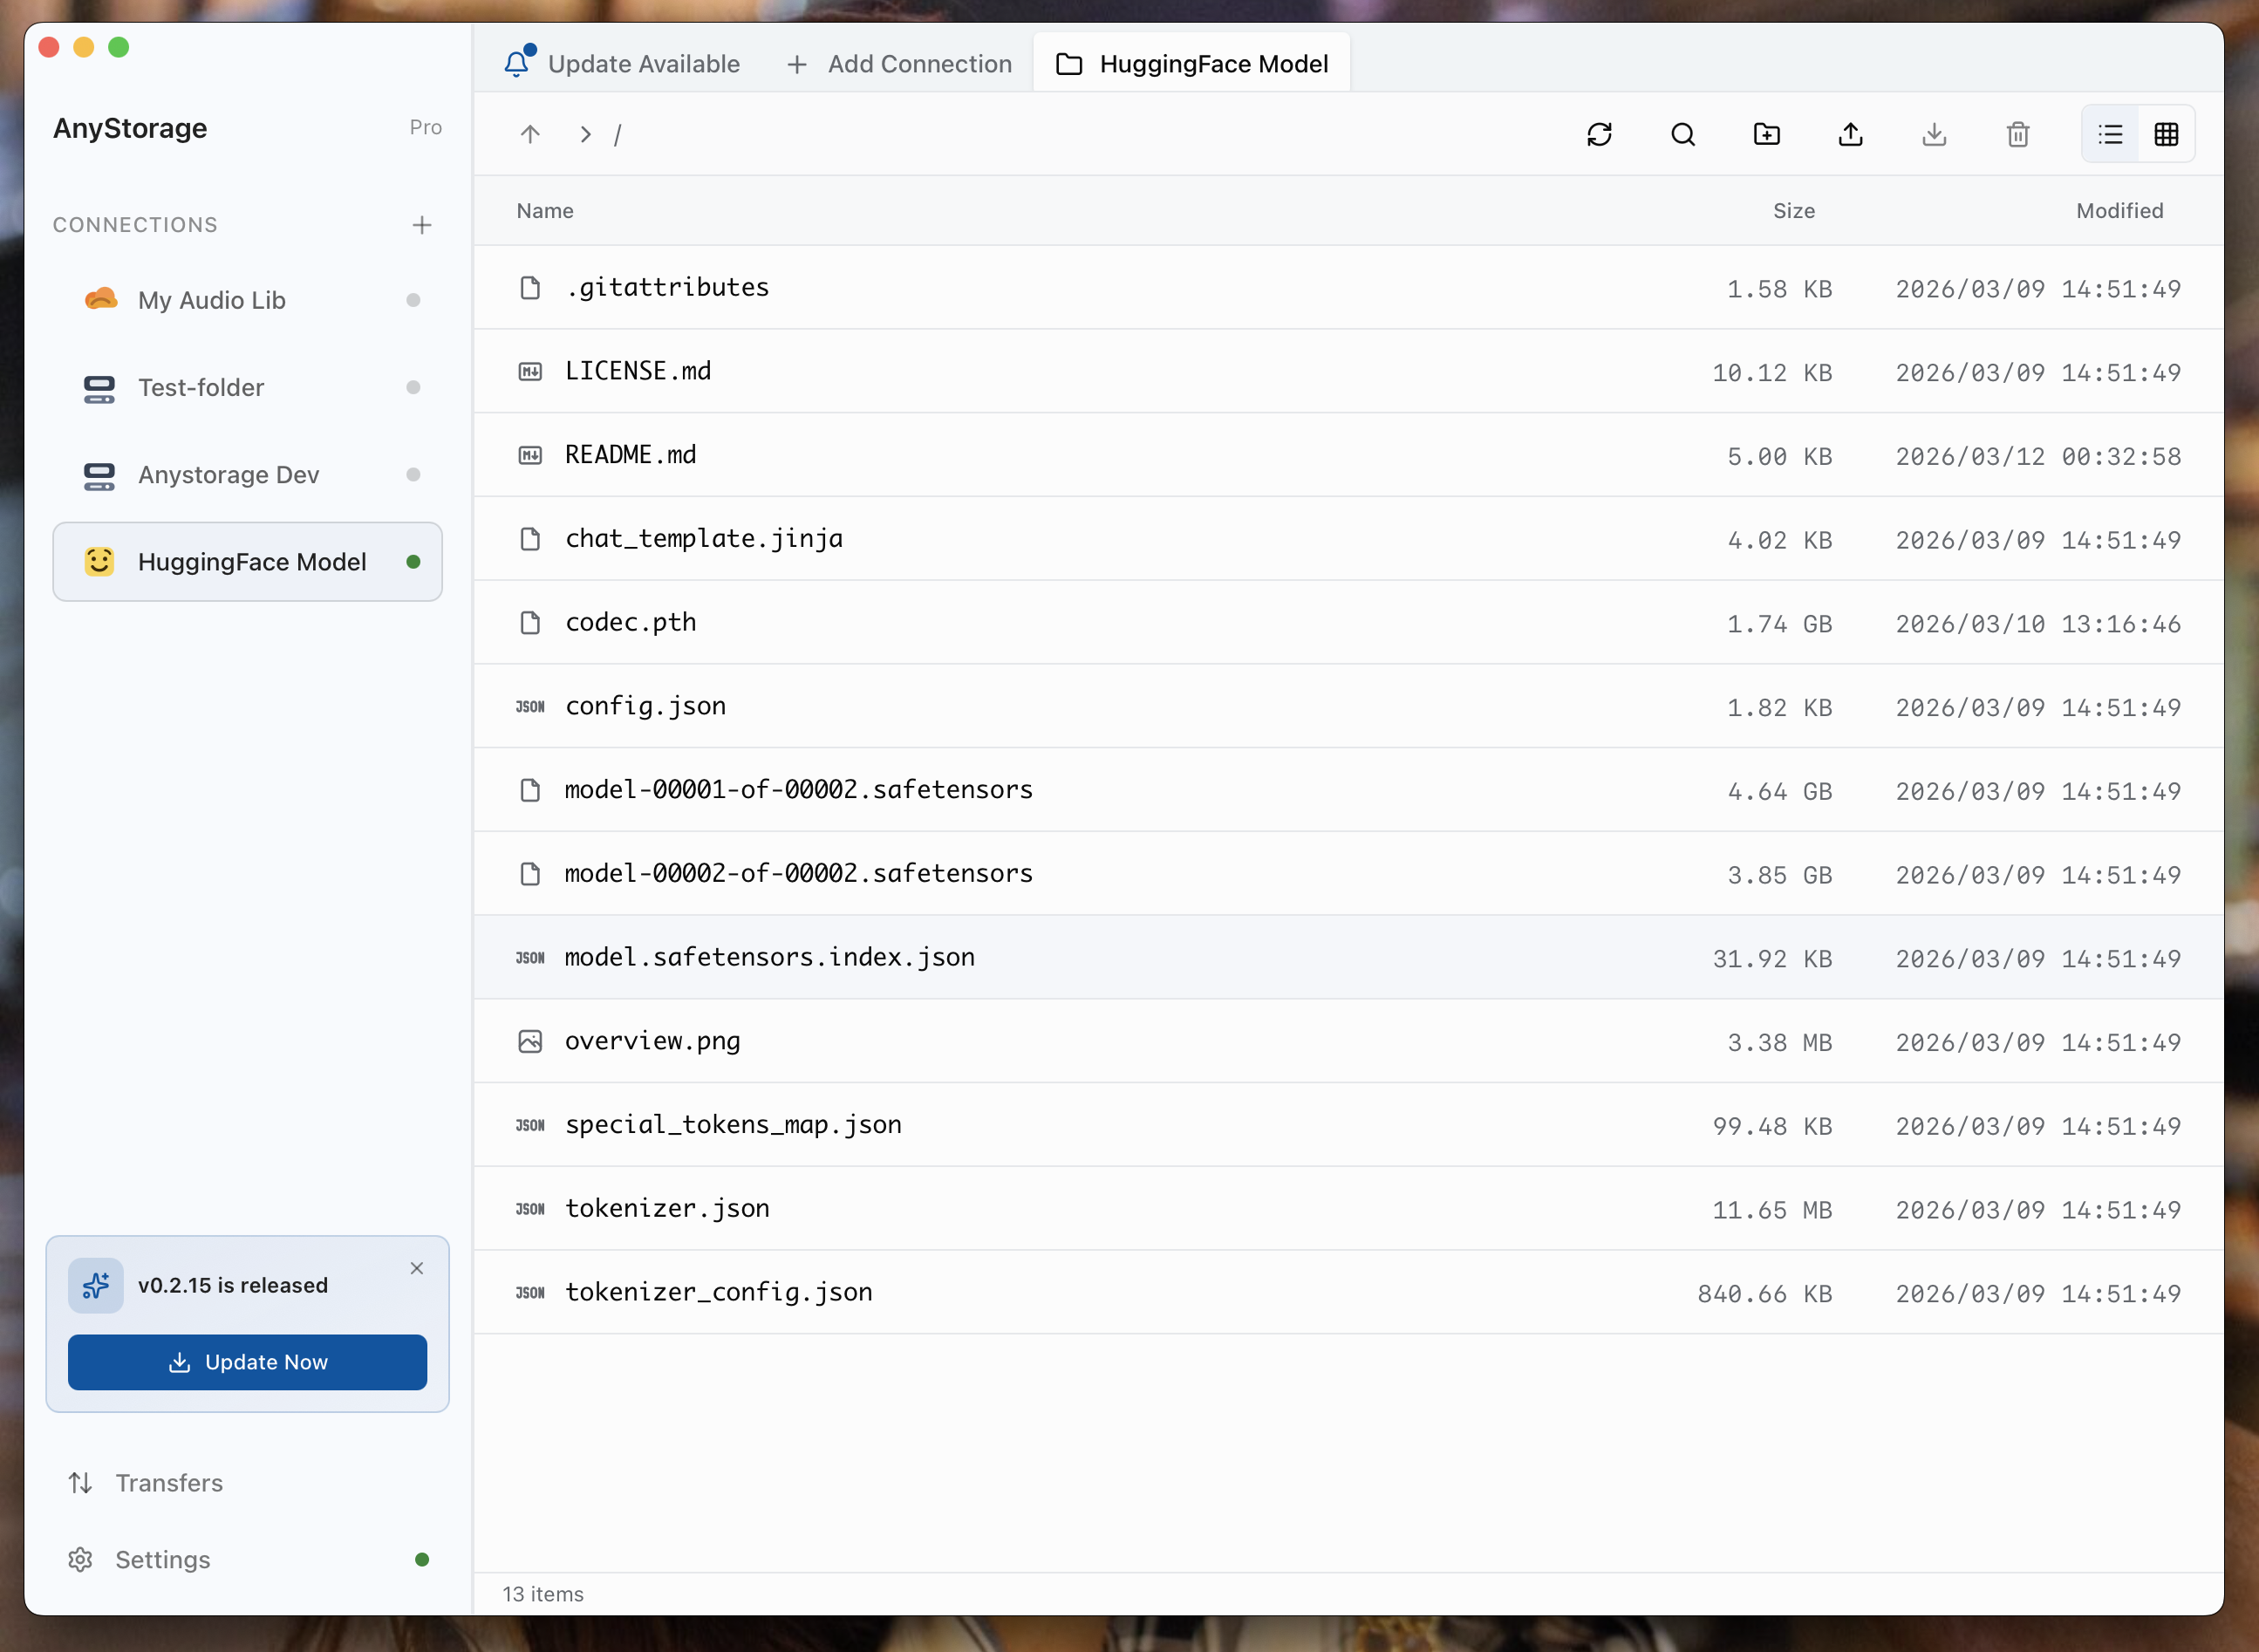Switch to grid view

tap(2167, 134)
